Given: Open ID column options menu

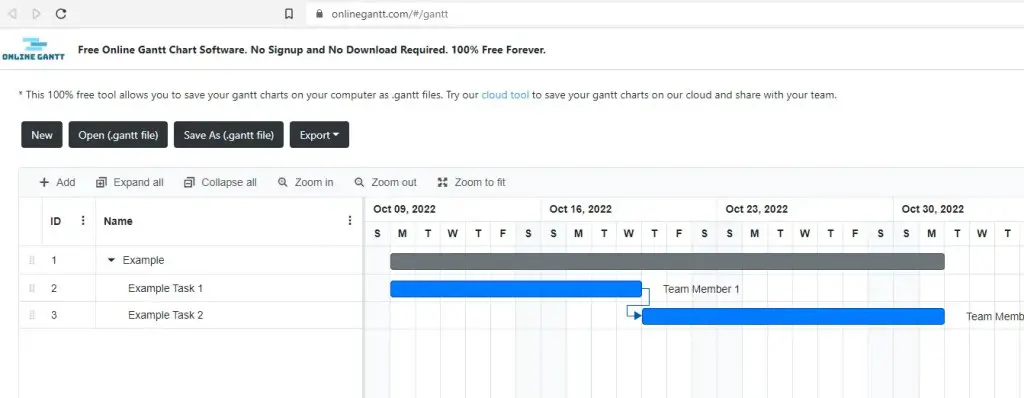Looking at the screenshot, I should 83,220.
